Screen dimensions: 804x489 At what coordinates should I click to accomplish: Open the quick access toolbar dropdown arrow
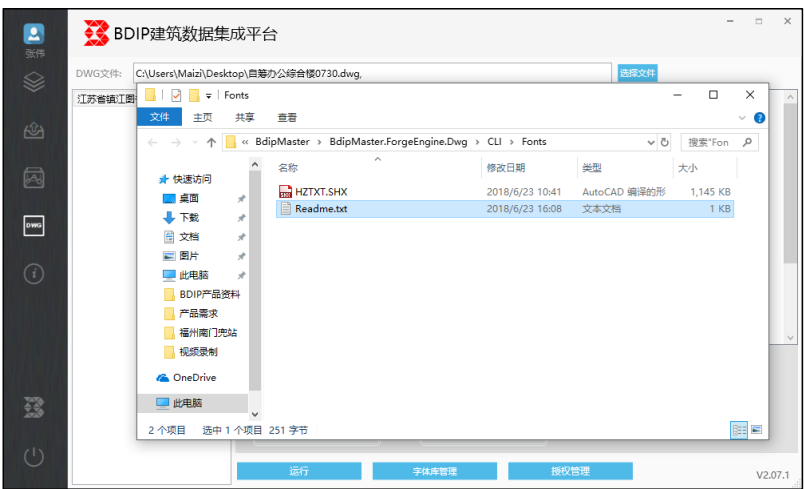[x=209, y=96]
